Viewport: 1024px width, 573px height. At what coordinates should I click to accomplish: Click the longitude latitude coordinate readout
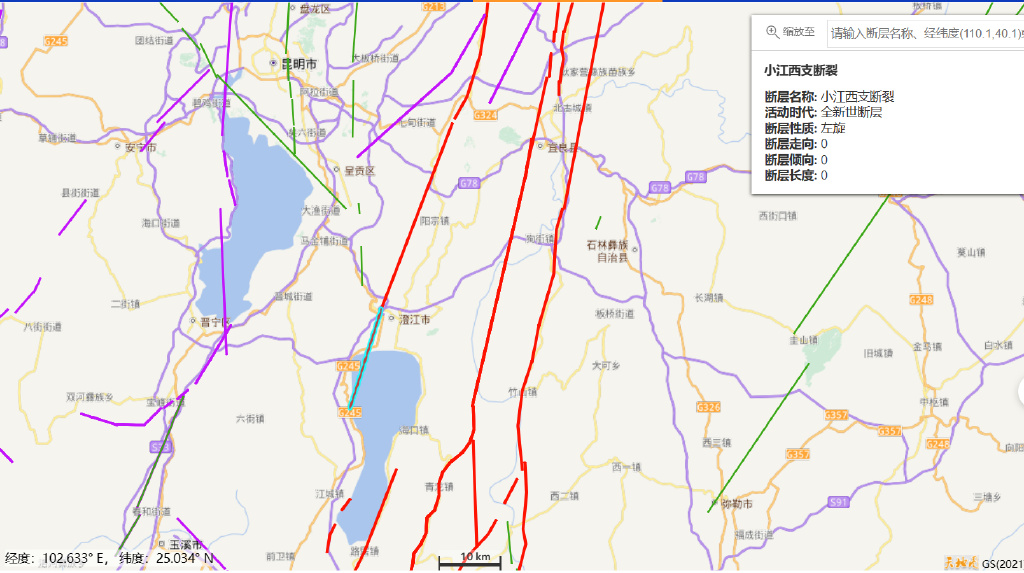click(x=110, y=559)
